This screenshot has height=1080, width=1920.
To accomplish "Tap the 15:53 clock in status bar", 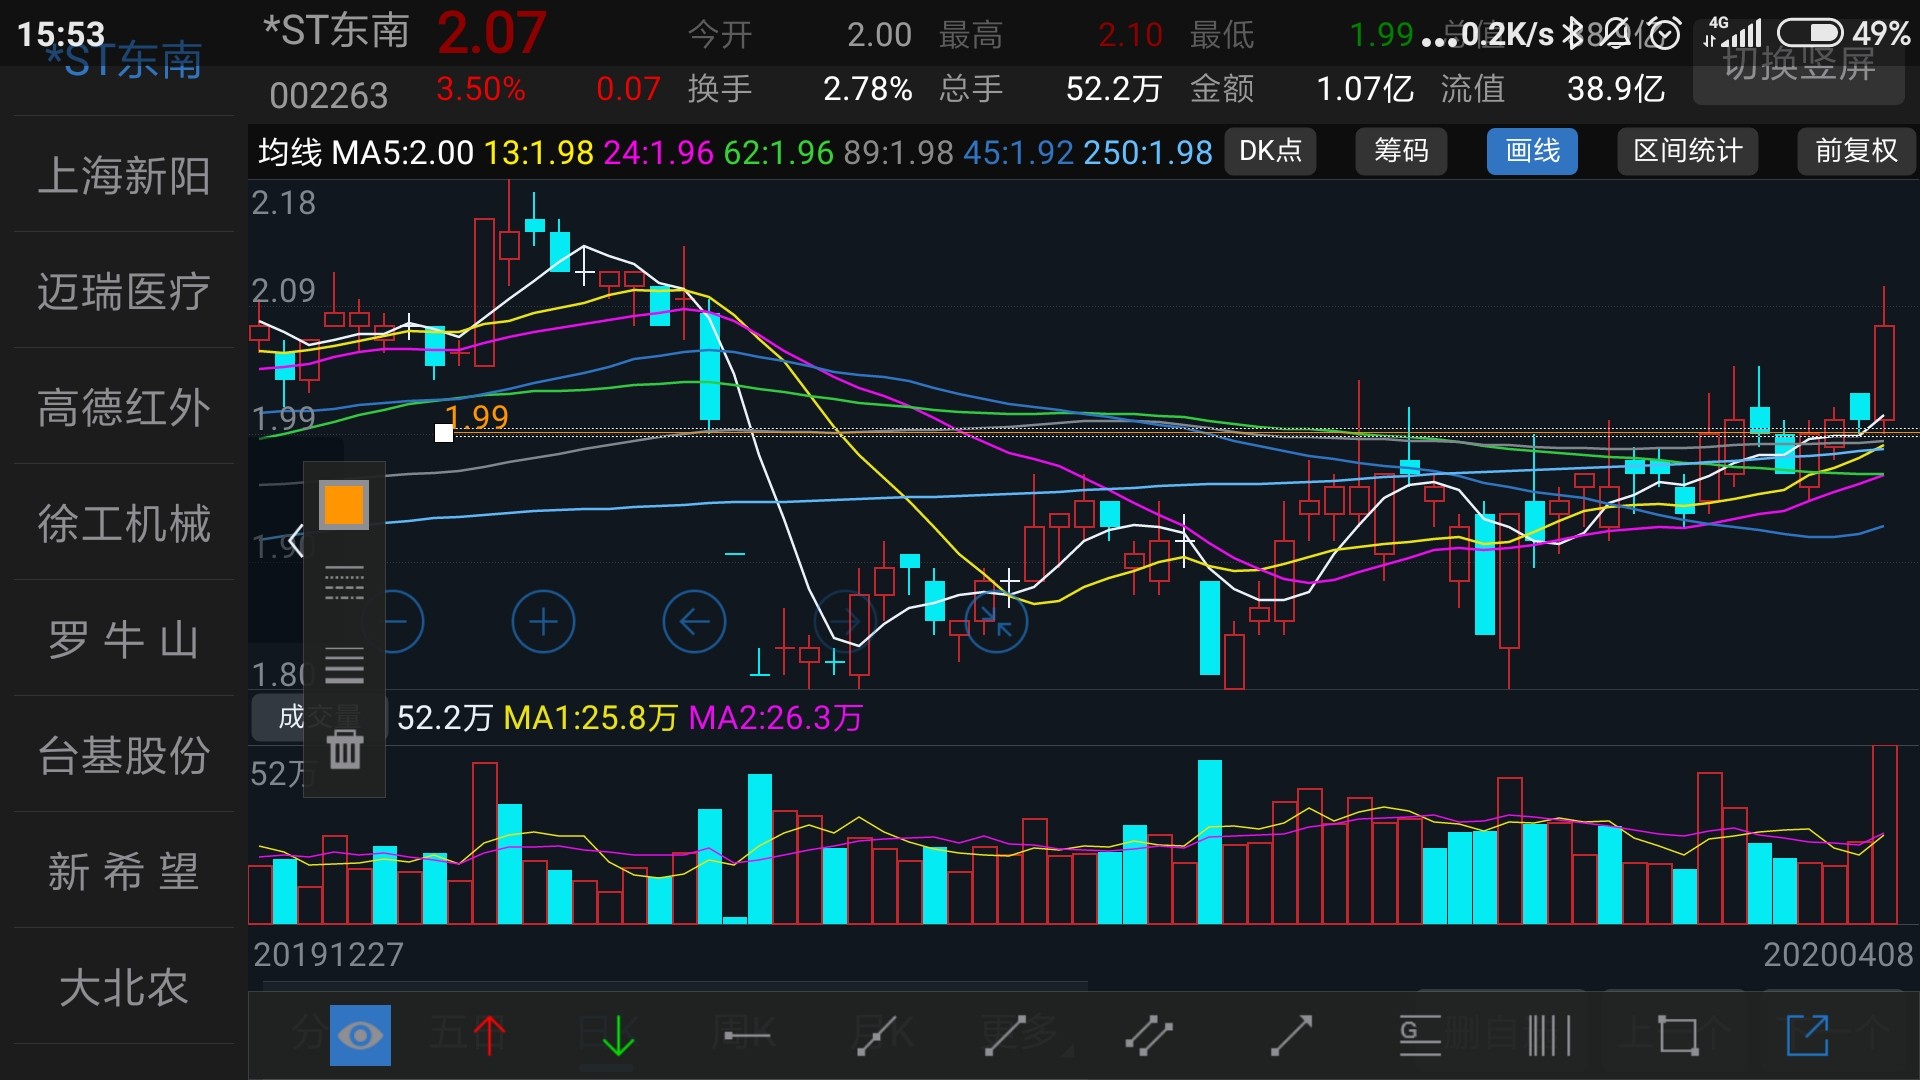I will coord(61,34).
